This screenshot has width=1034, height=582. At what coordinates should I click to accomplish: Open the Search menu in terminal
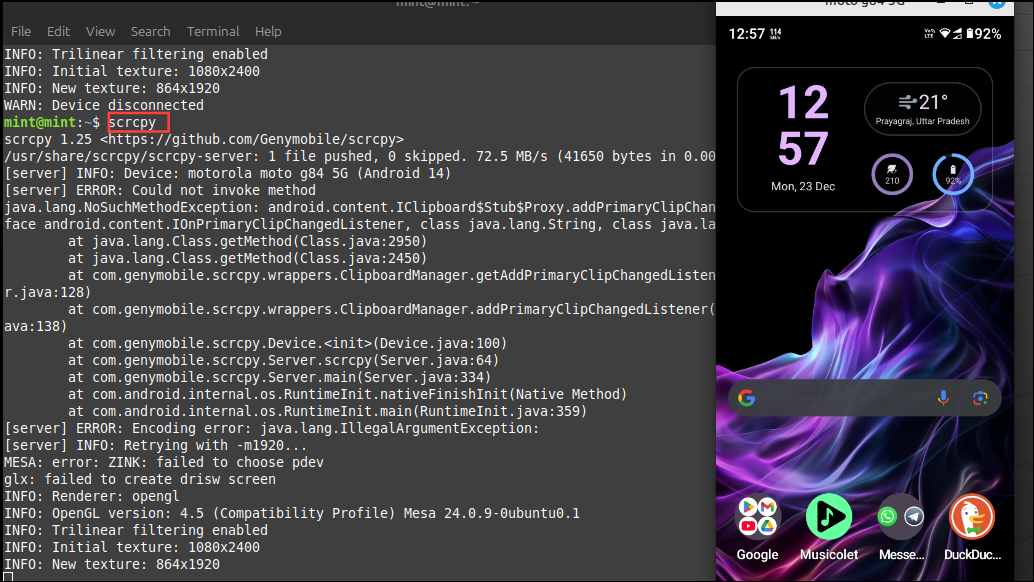click(150, 31)
